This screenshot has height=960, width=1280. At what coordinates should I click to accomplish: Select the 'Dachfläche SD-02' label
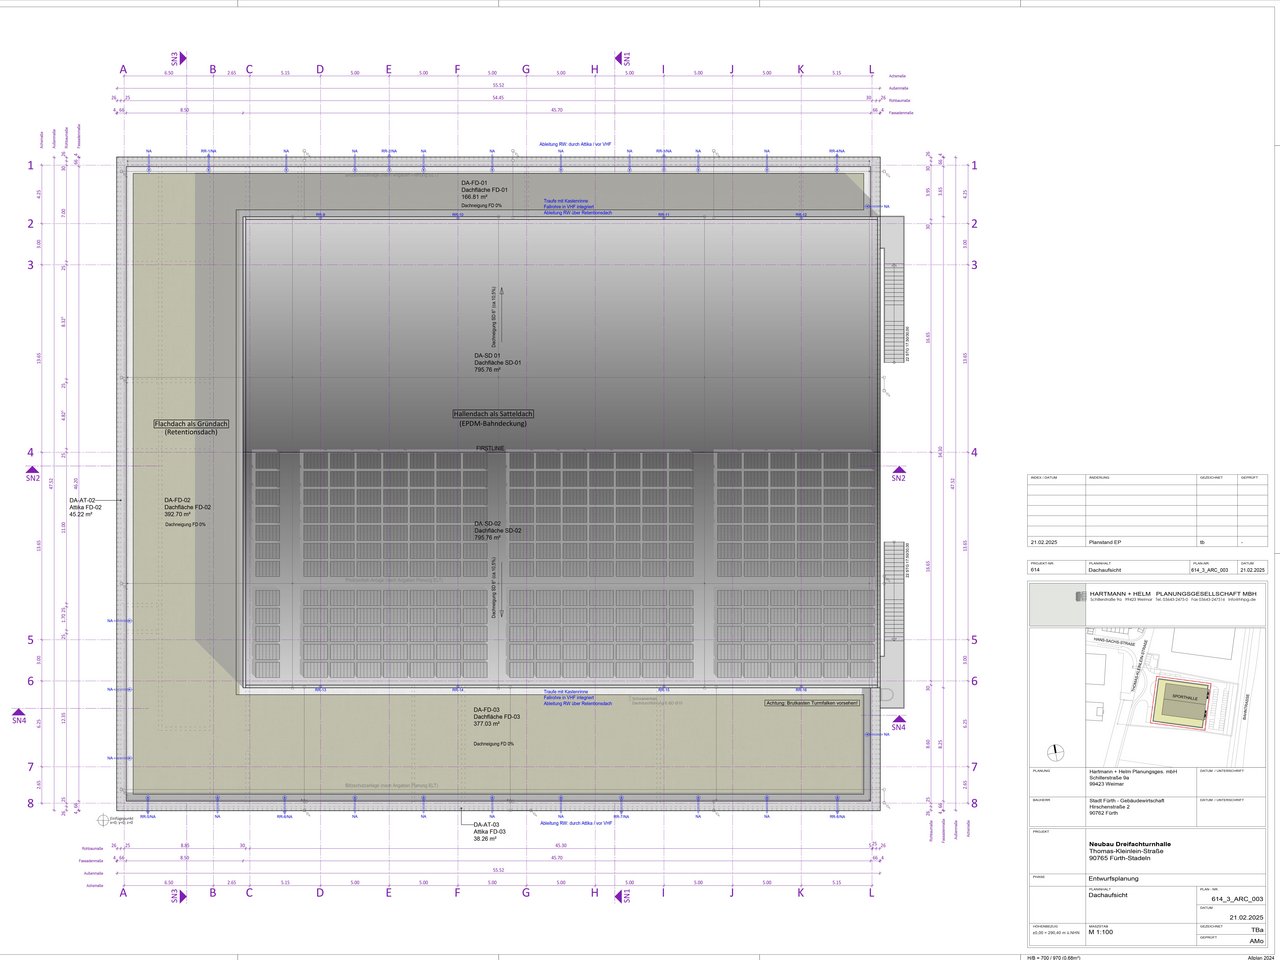(x=498, y=530)
